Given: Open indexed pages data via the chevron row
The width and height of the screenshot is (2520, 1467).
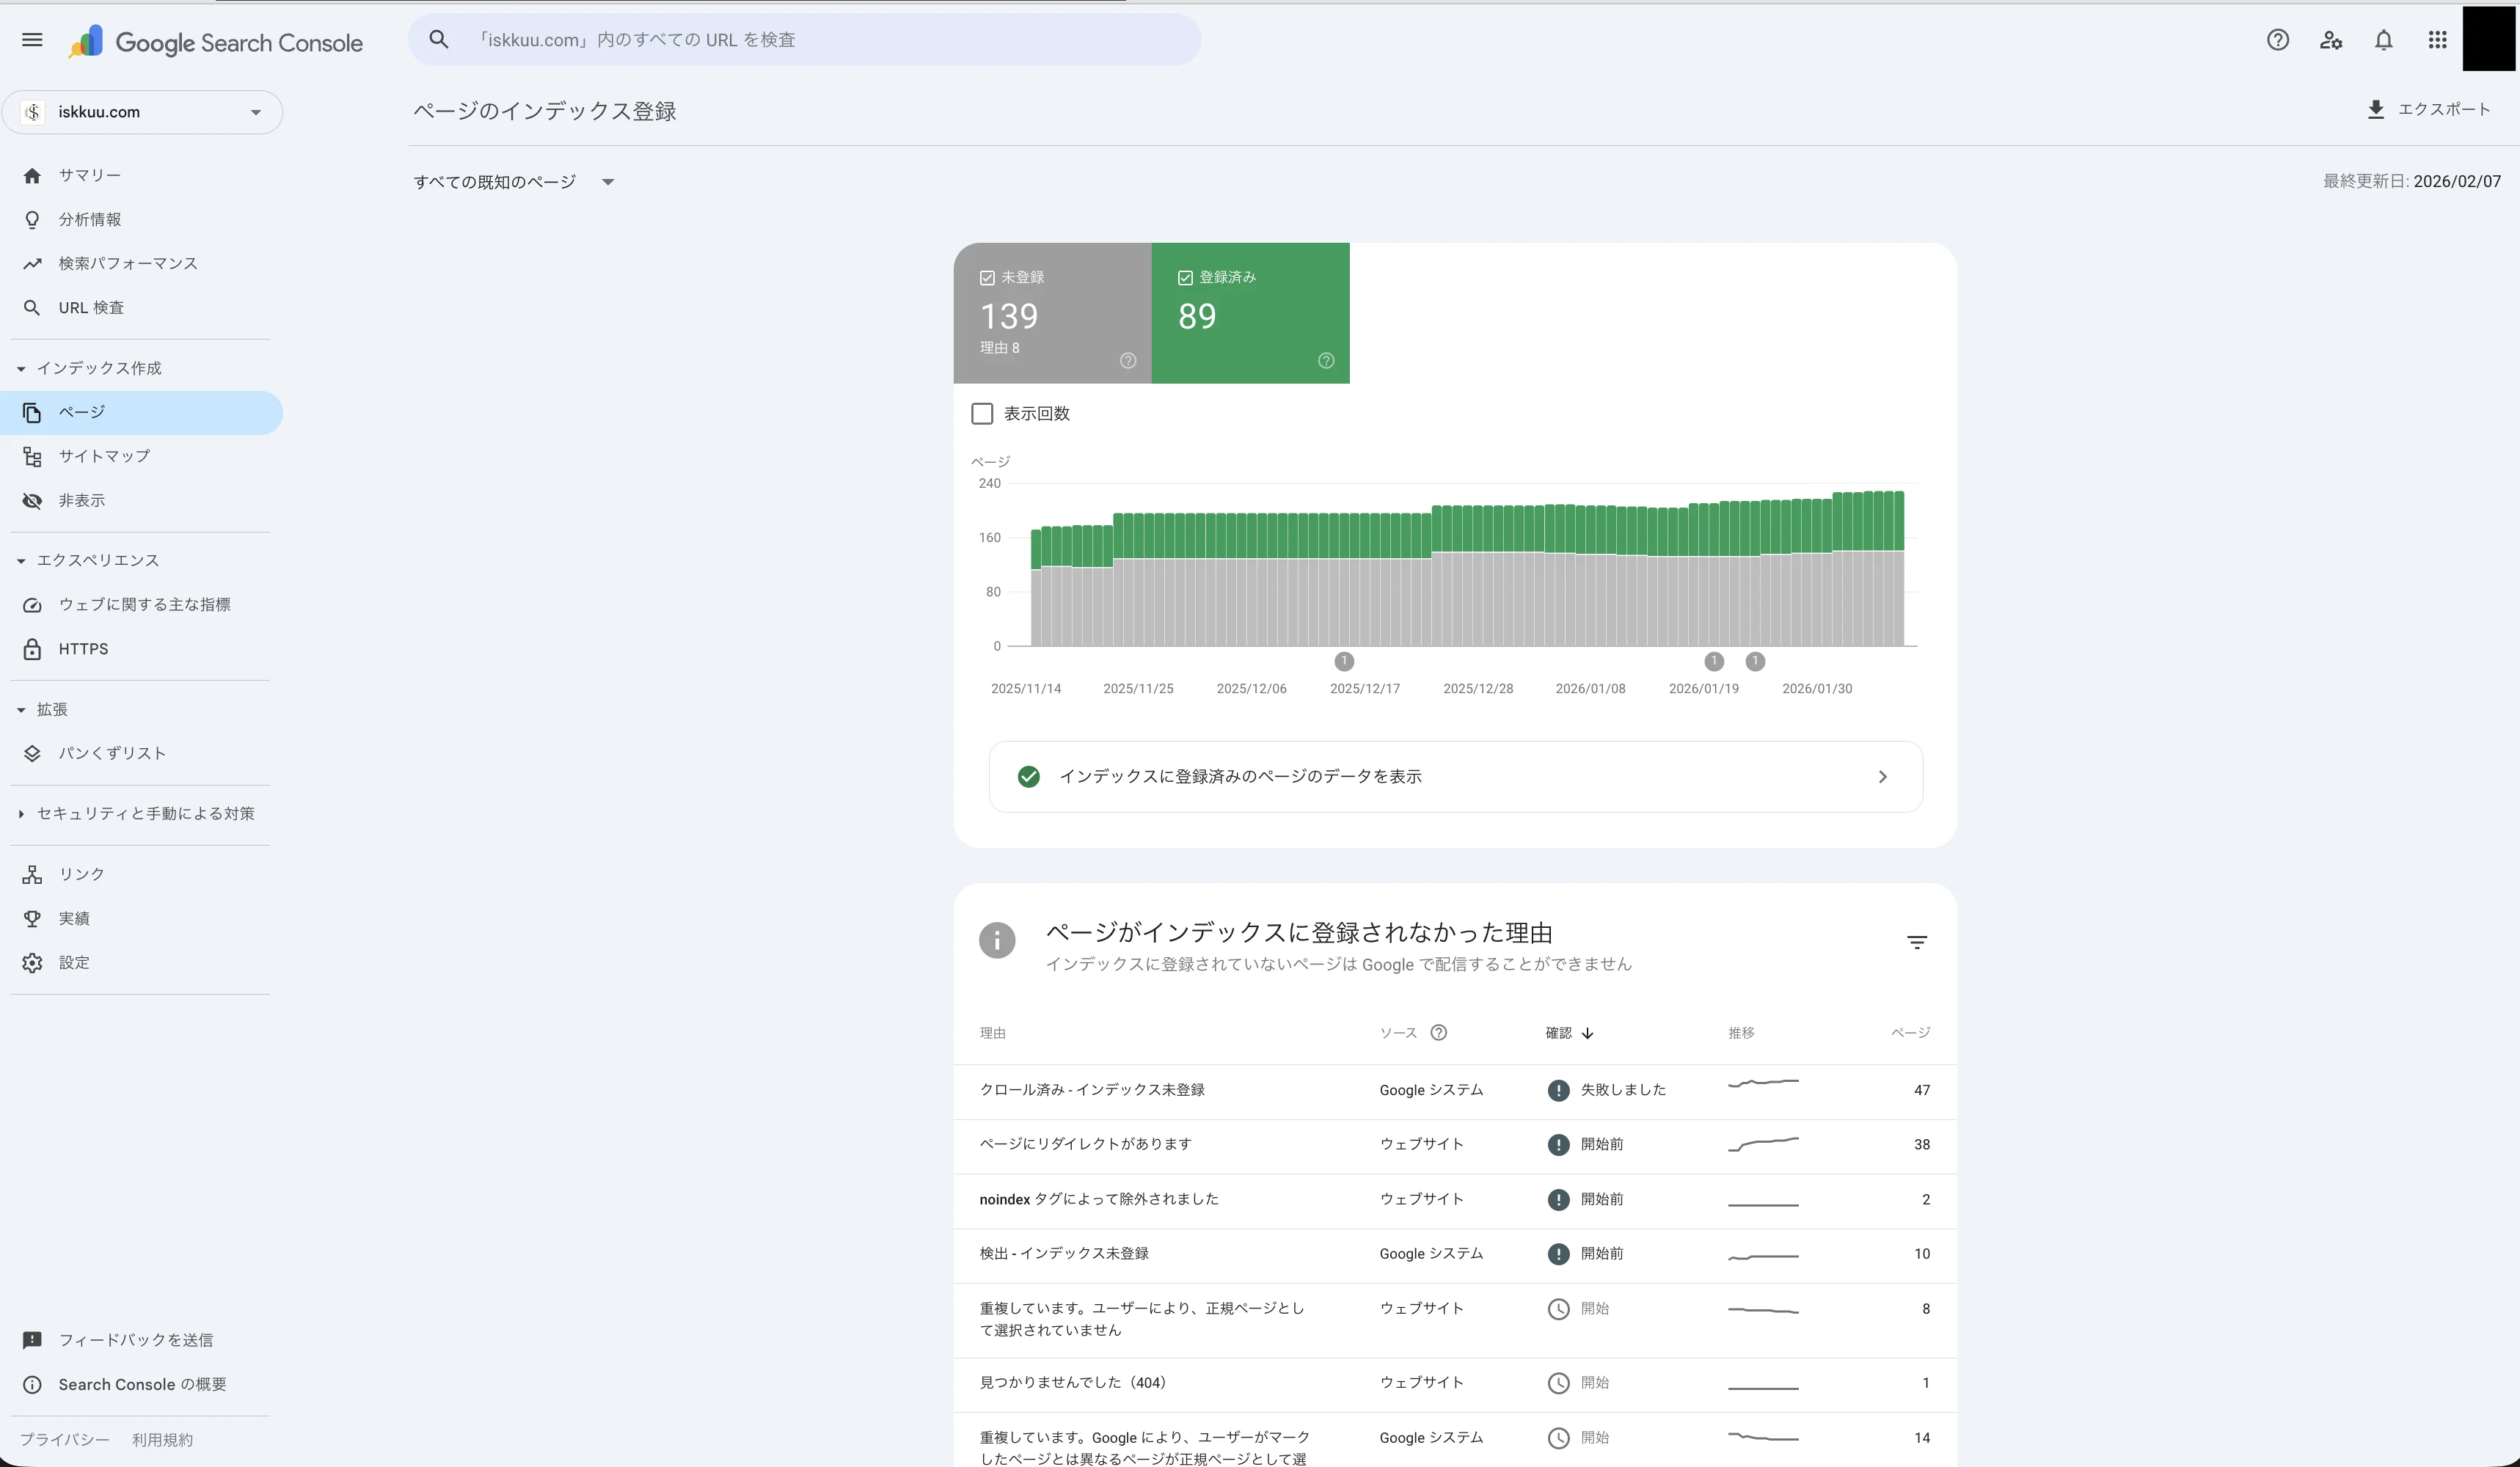Looking at the screenshot, I should coord(1884,777).
